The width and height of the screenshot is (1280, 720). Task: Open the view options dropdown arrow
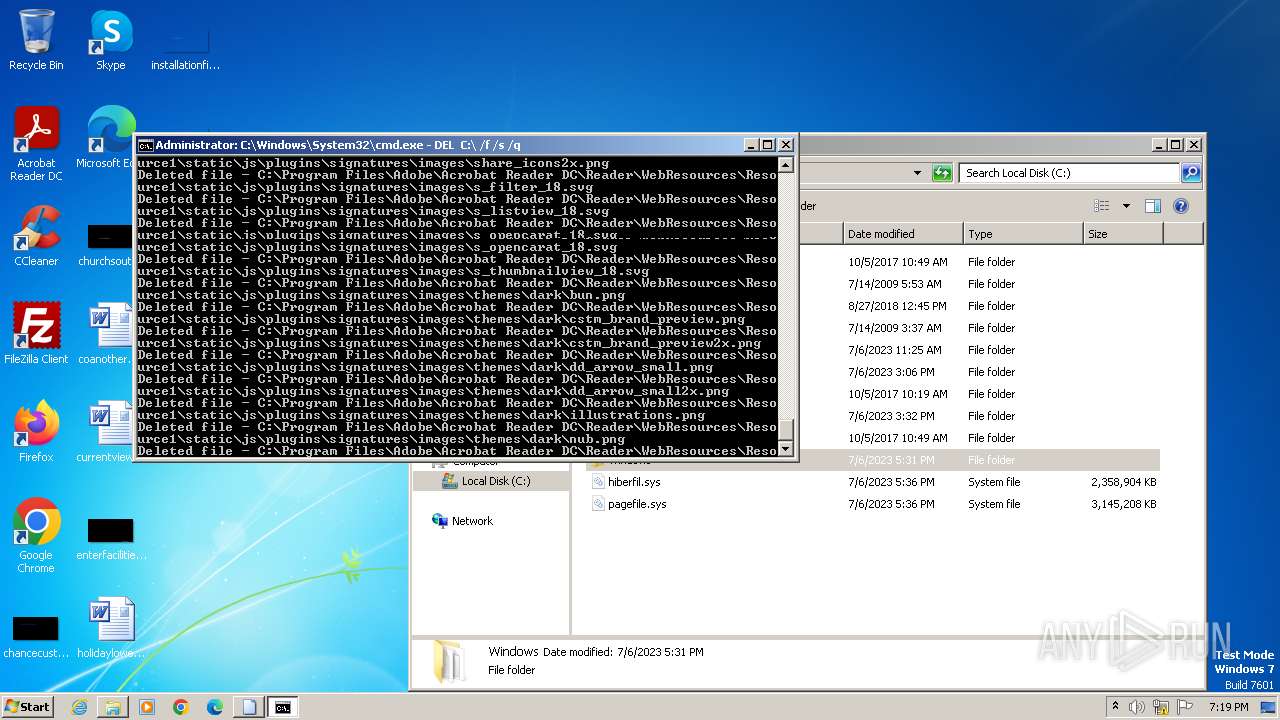(x=1126, y=206)
